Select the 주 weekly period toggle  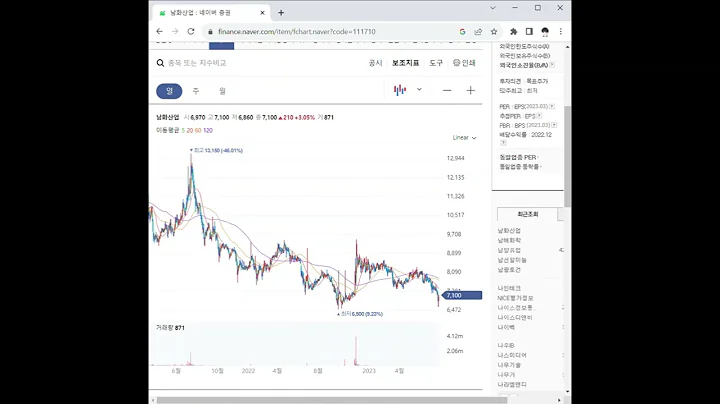click(196, 91)
